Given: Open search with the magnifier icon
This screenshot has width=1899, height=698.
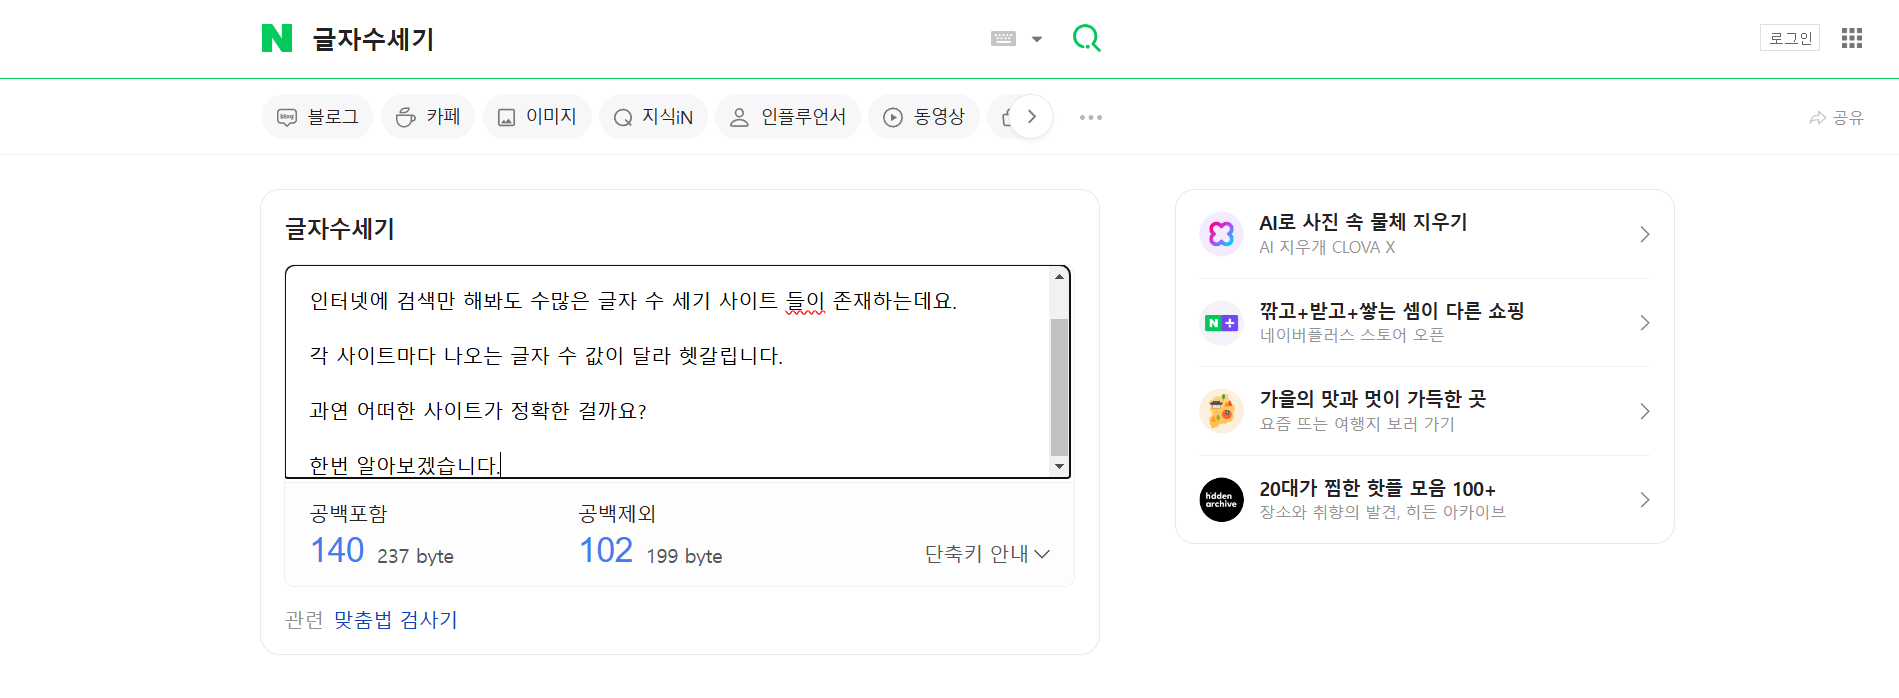Looking at the screenshot, I should pyautogui.click(x=1086, y=37).
